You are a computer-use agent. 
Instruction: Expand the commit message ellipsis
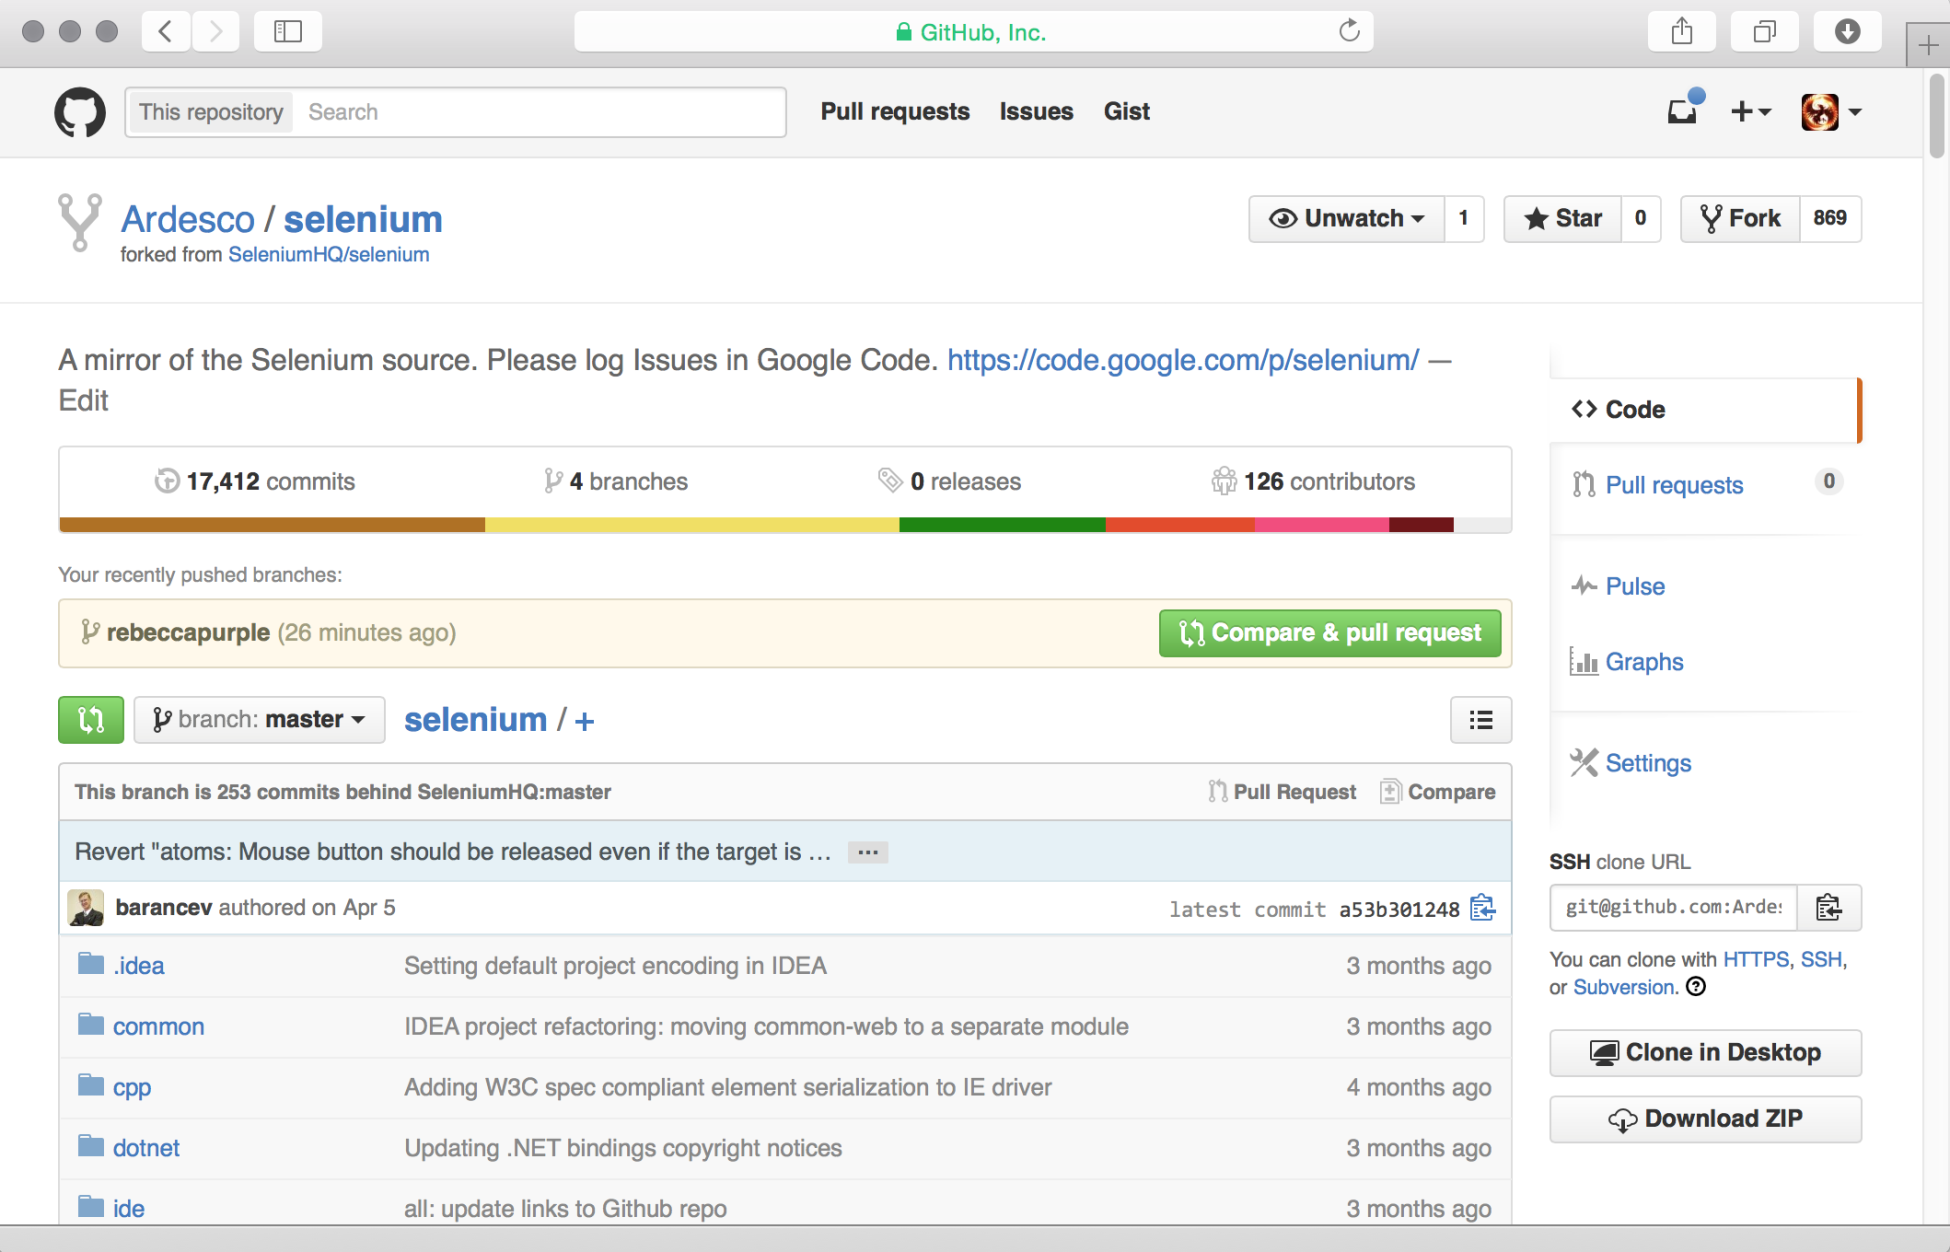(x=868, y=852)
